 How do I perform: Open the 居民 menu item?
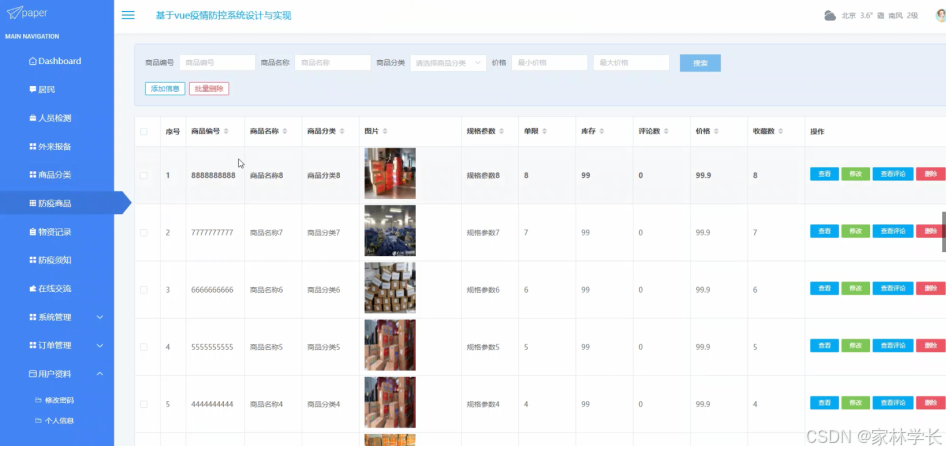[57, 89]
